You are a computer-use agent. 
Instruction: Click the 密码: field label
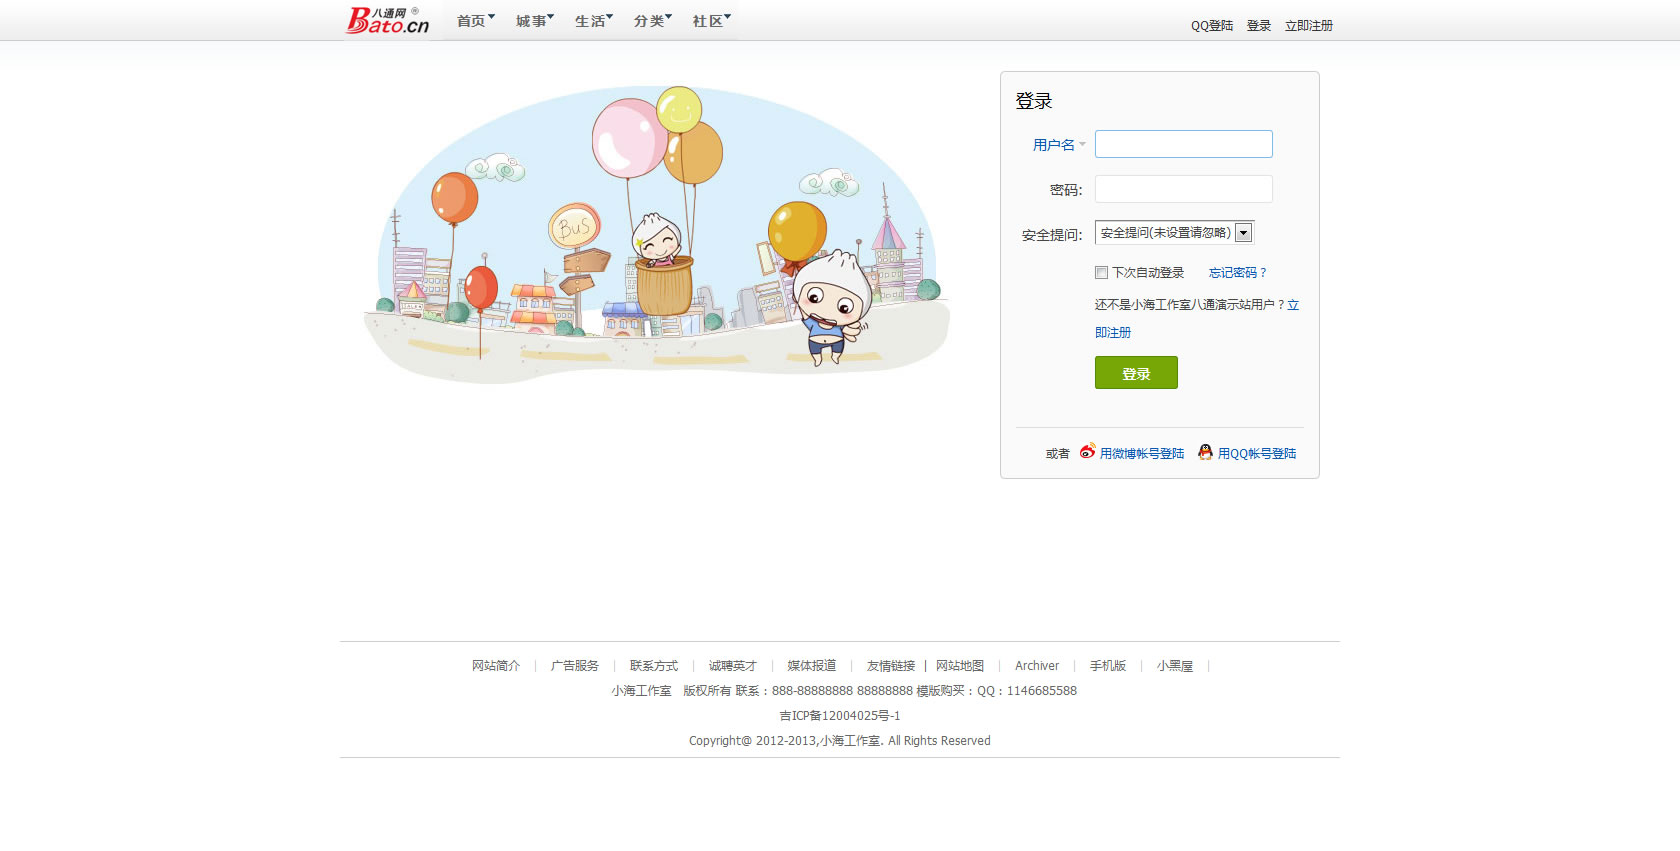[x=1066, y=190]
